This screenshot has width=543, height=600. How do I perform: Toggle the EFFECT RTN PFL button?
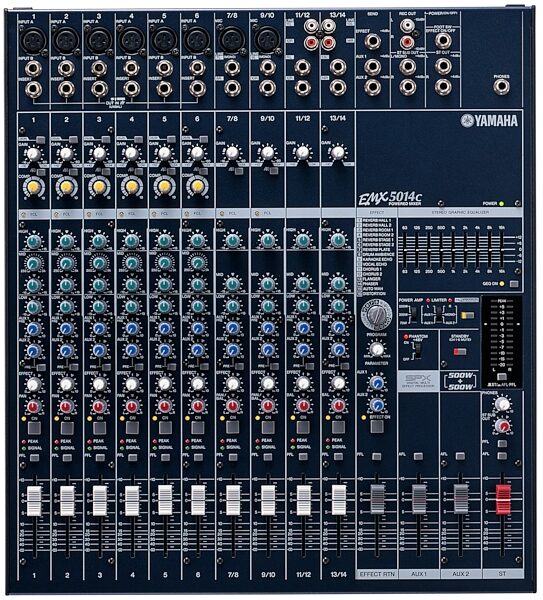(x=377, y=456)
